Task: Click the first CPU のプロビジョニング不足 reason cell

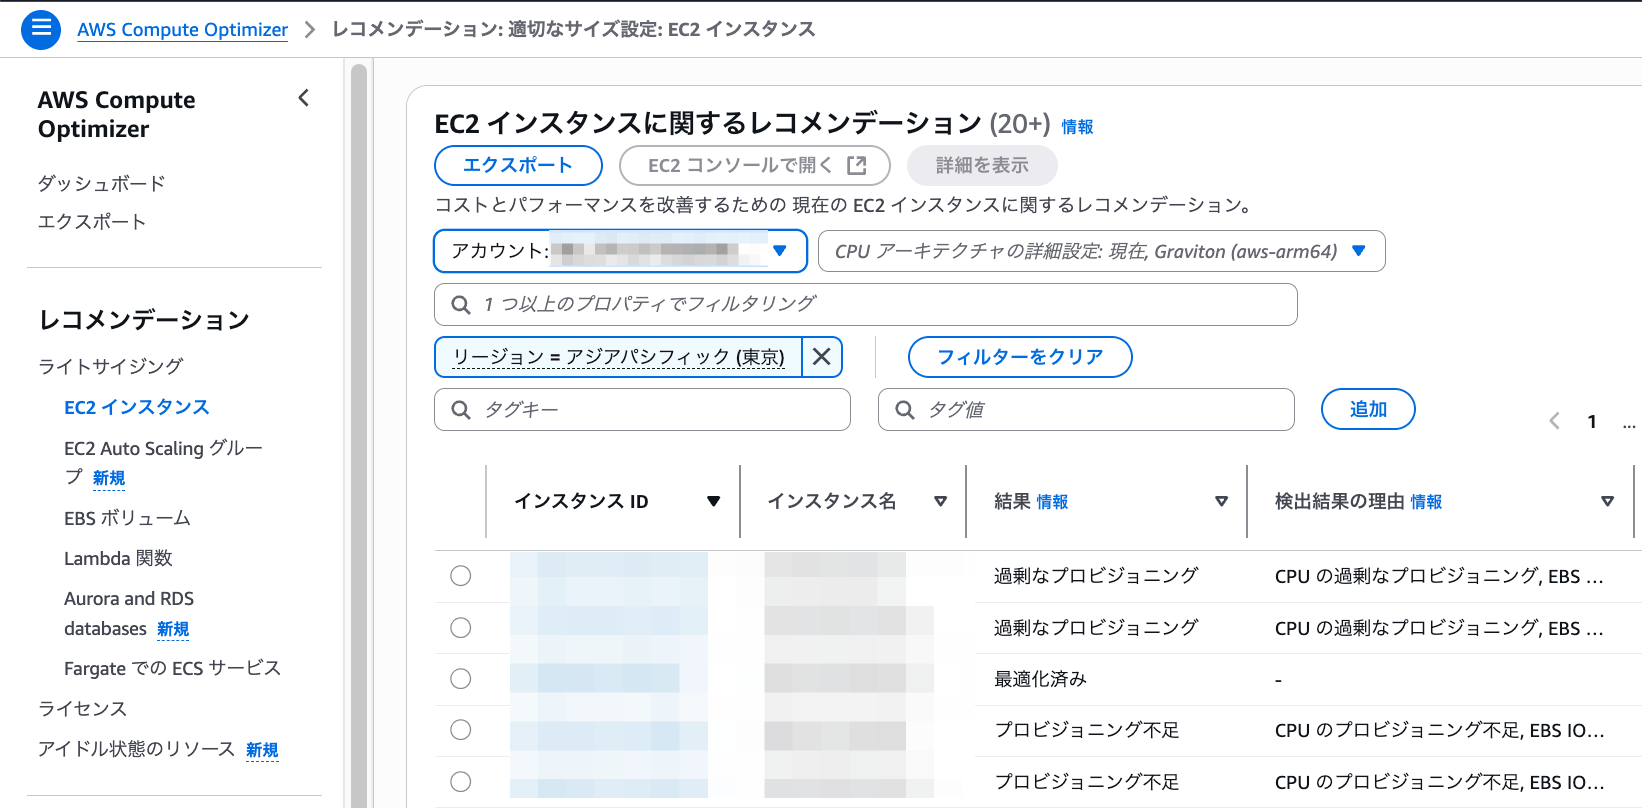Action: pyautogui.click(x=1440, y=730)
